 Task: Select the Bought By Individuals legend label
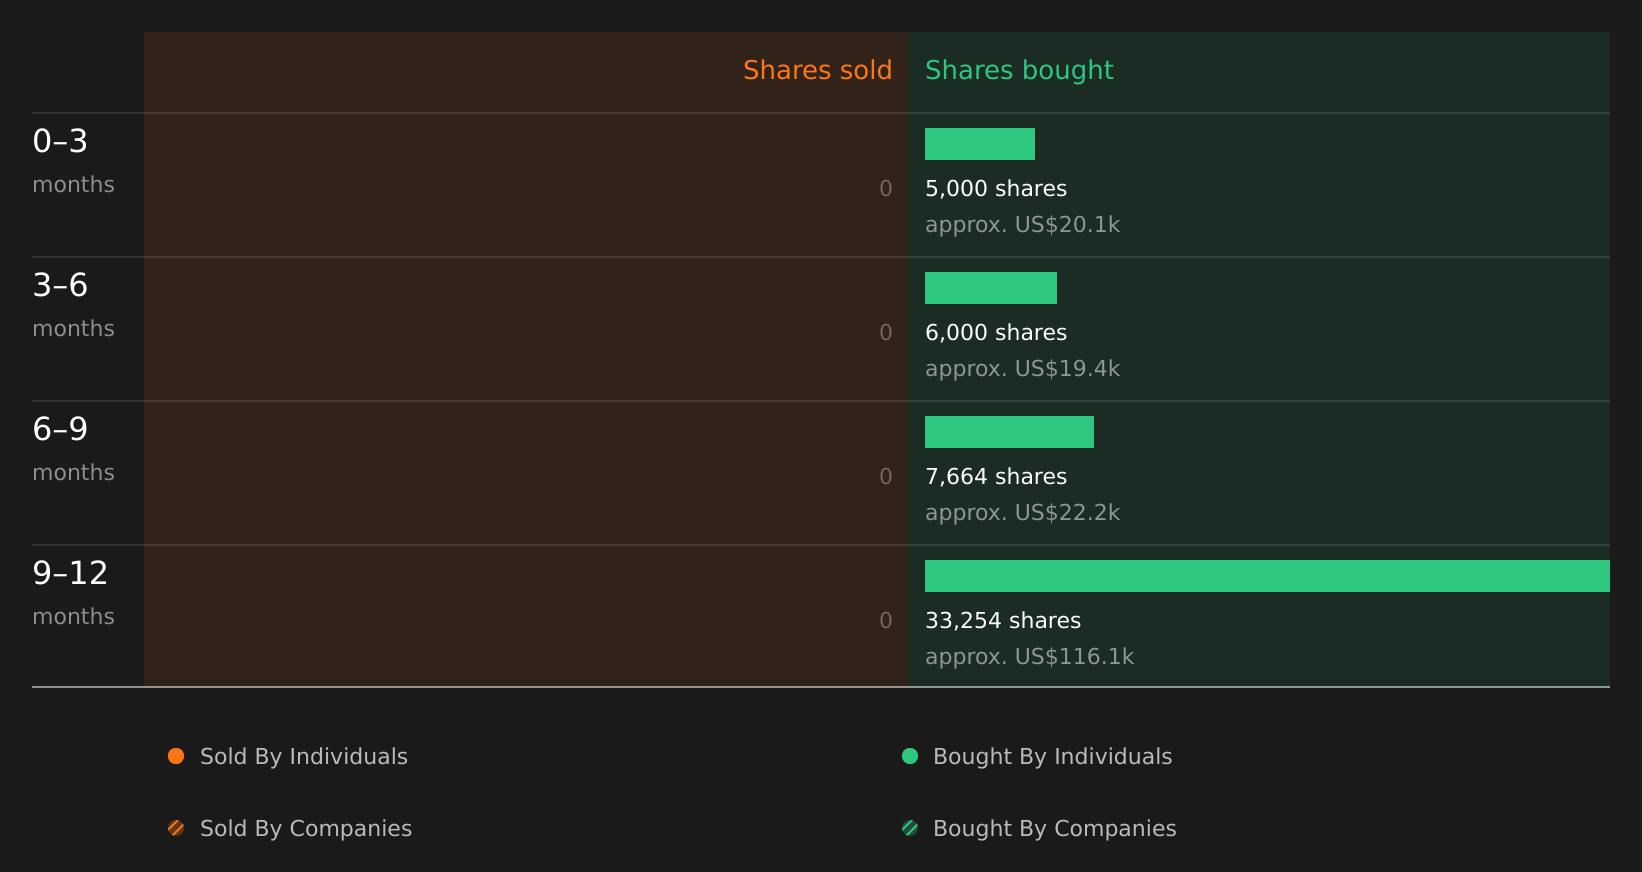(1052, 757)
